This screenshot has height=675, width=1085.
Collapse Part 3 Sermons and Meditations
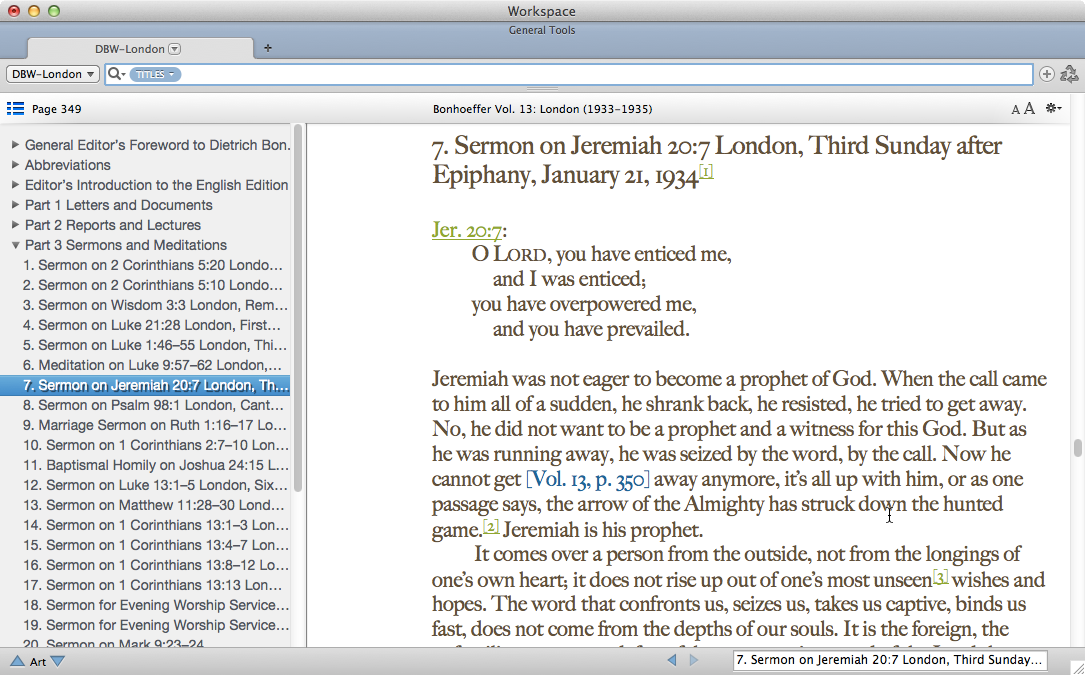pos(15,245)
